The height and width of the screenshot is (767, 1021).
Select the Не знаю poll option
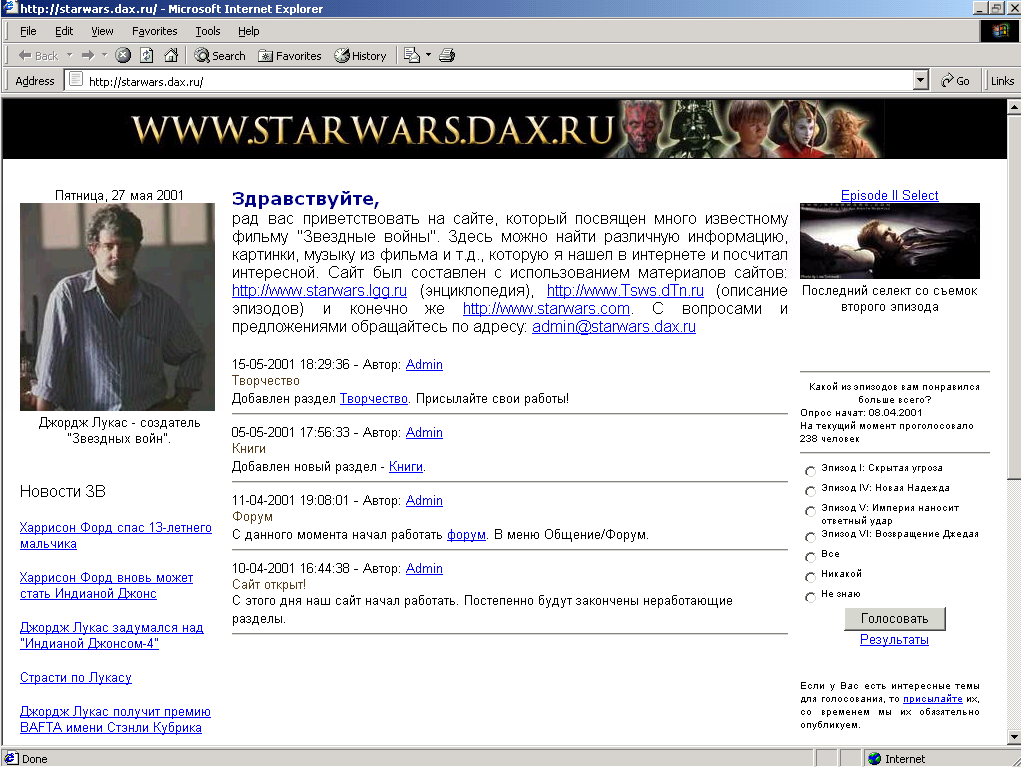810,597
